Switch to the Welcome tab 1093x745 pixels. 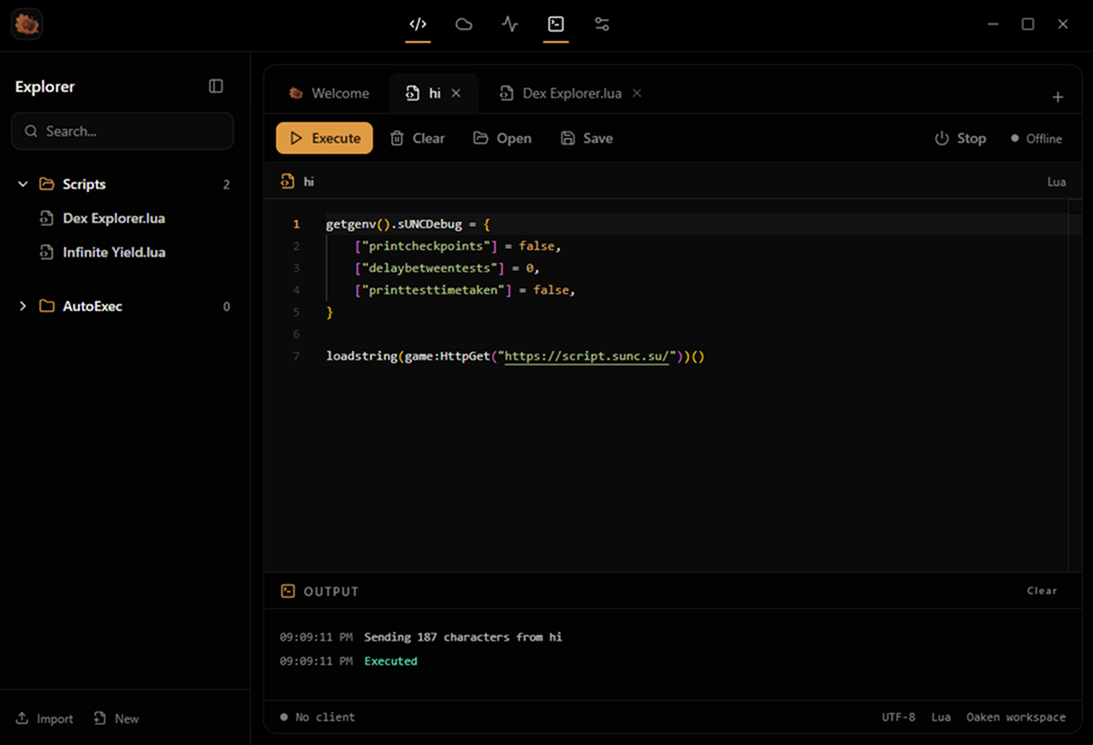[330, 93]
